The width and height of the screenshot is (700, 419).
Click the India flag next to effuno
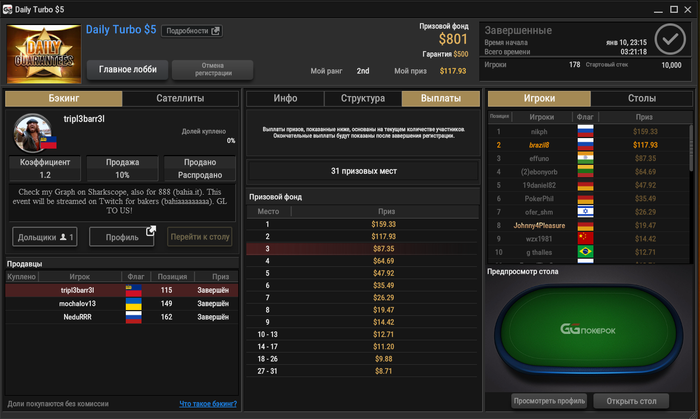tap(585, 158)
